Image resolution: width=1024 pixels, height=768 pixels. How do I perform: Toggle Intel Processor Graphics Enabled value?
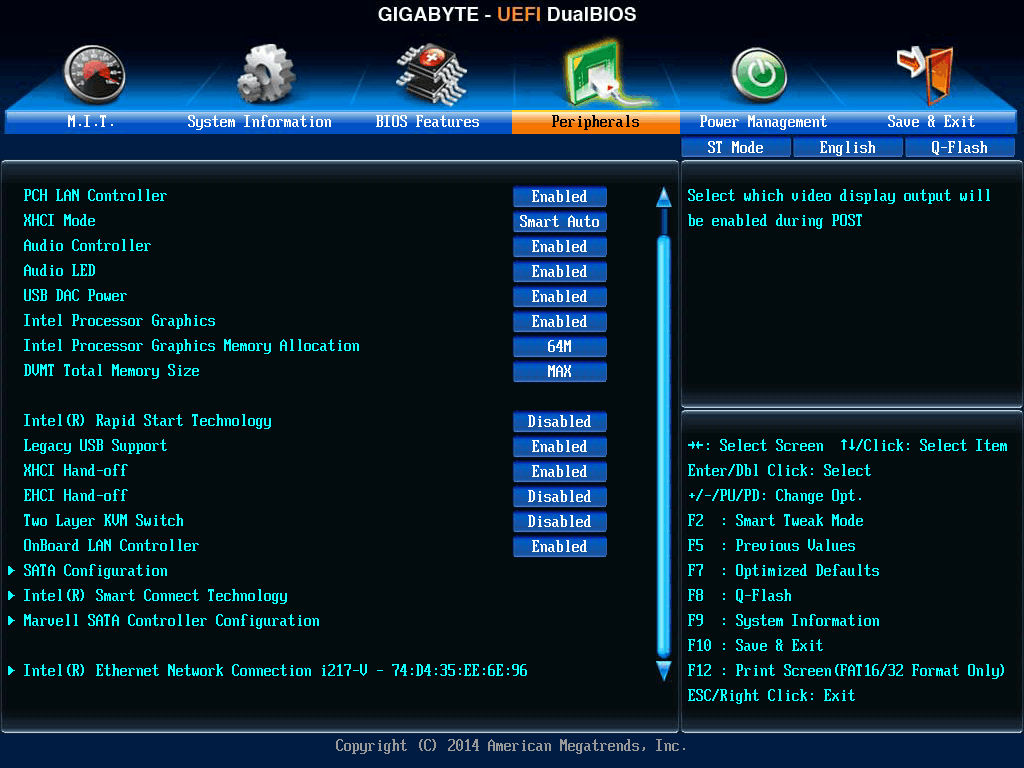[x=560, y=322]
